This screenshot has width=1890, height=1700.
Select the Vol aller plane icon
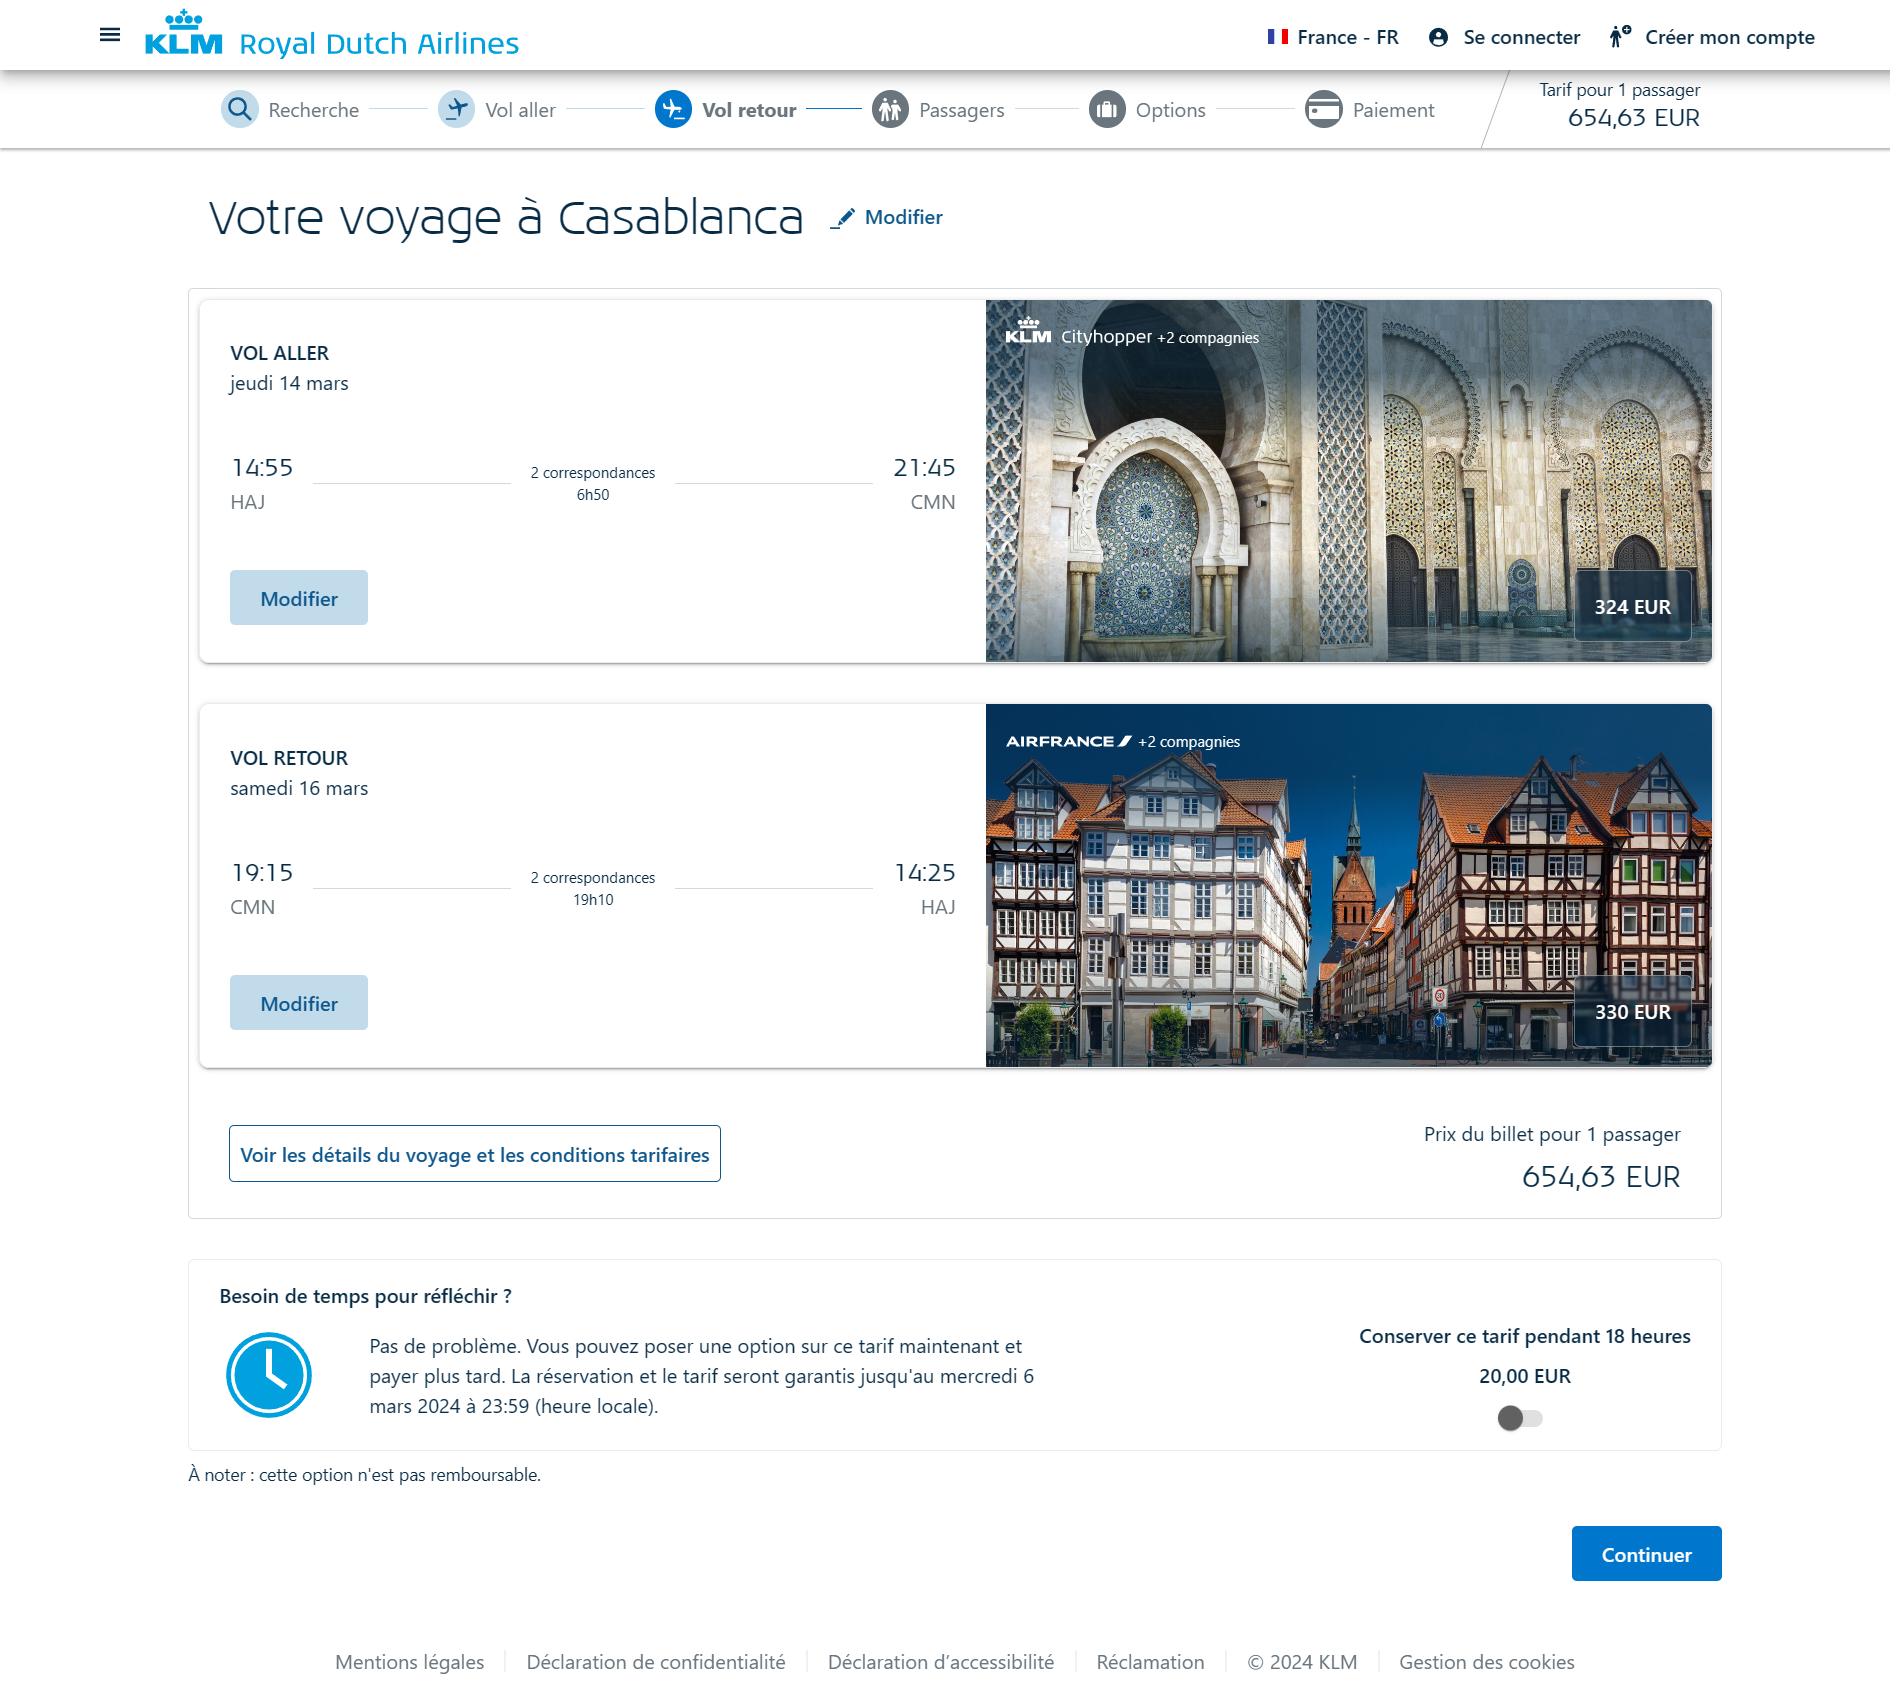pos(456,110)
